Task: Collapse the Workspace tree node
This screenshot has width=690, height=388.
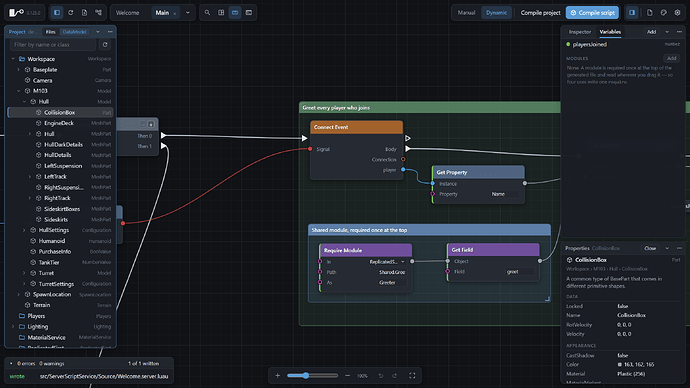Action: click(13, 59)
